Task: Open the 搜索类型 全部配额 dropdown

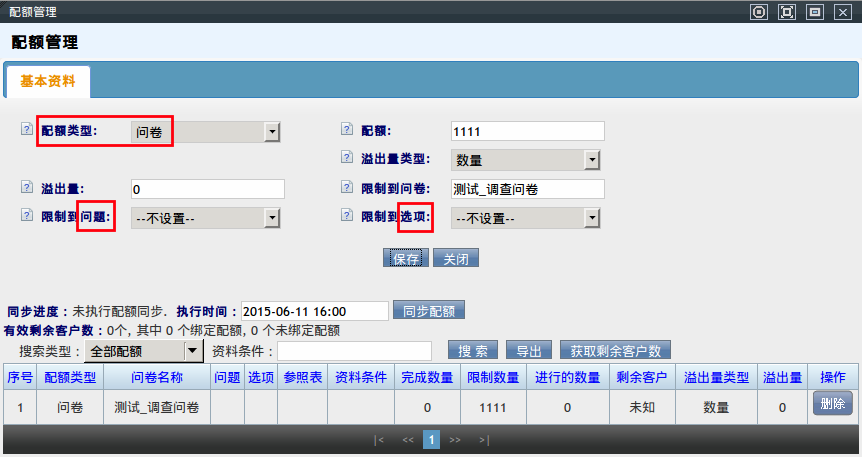Action: point(192,351)
